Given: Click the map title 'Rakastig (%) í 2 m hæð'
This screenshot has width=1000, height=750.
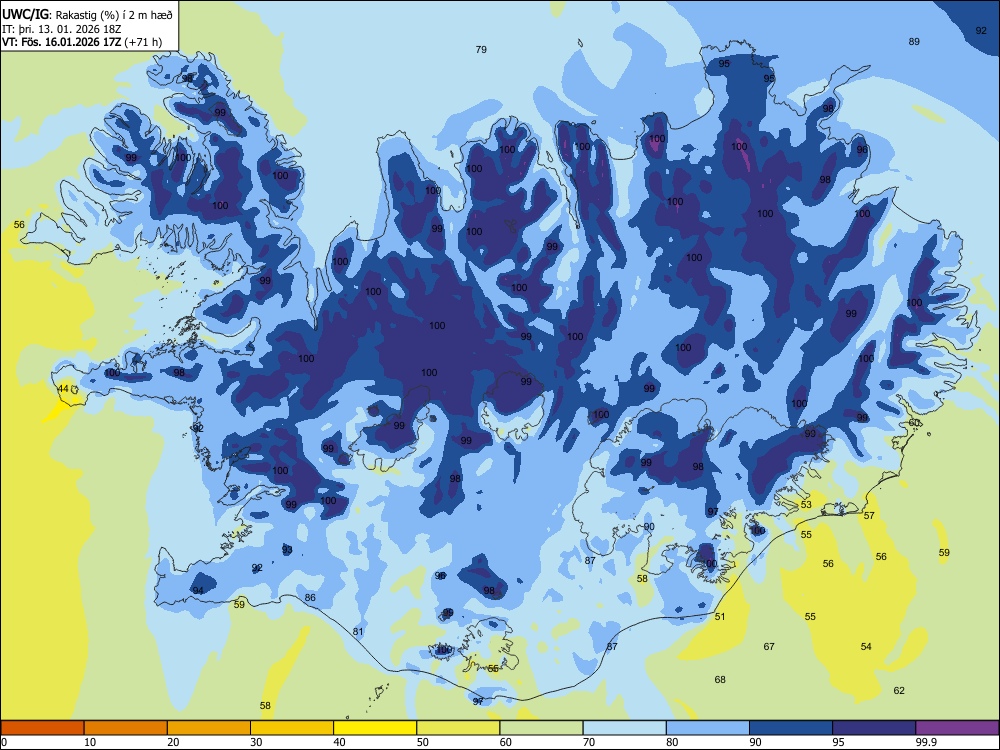Looking at the screenshot, I should point(114,15).
